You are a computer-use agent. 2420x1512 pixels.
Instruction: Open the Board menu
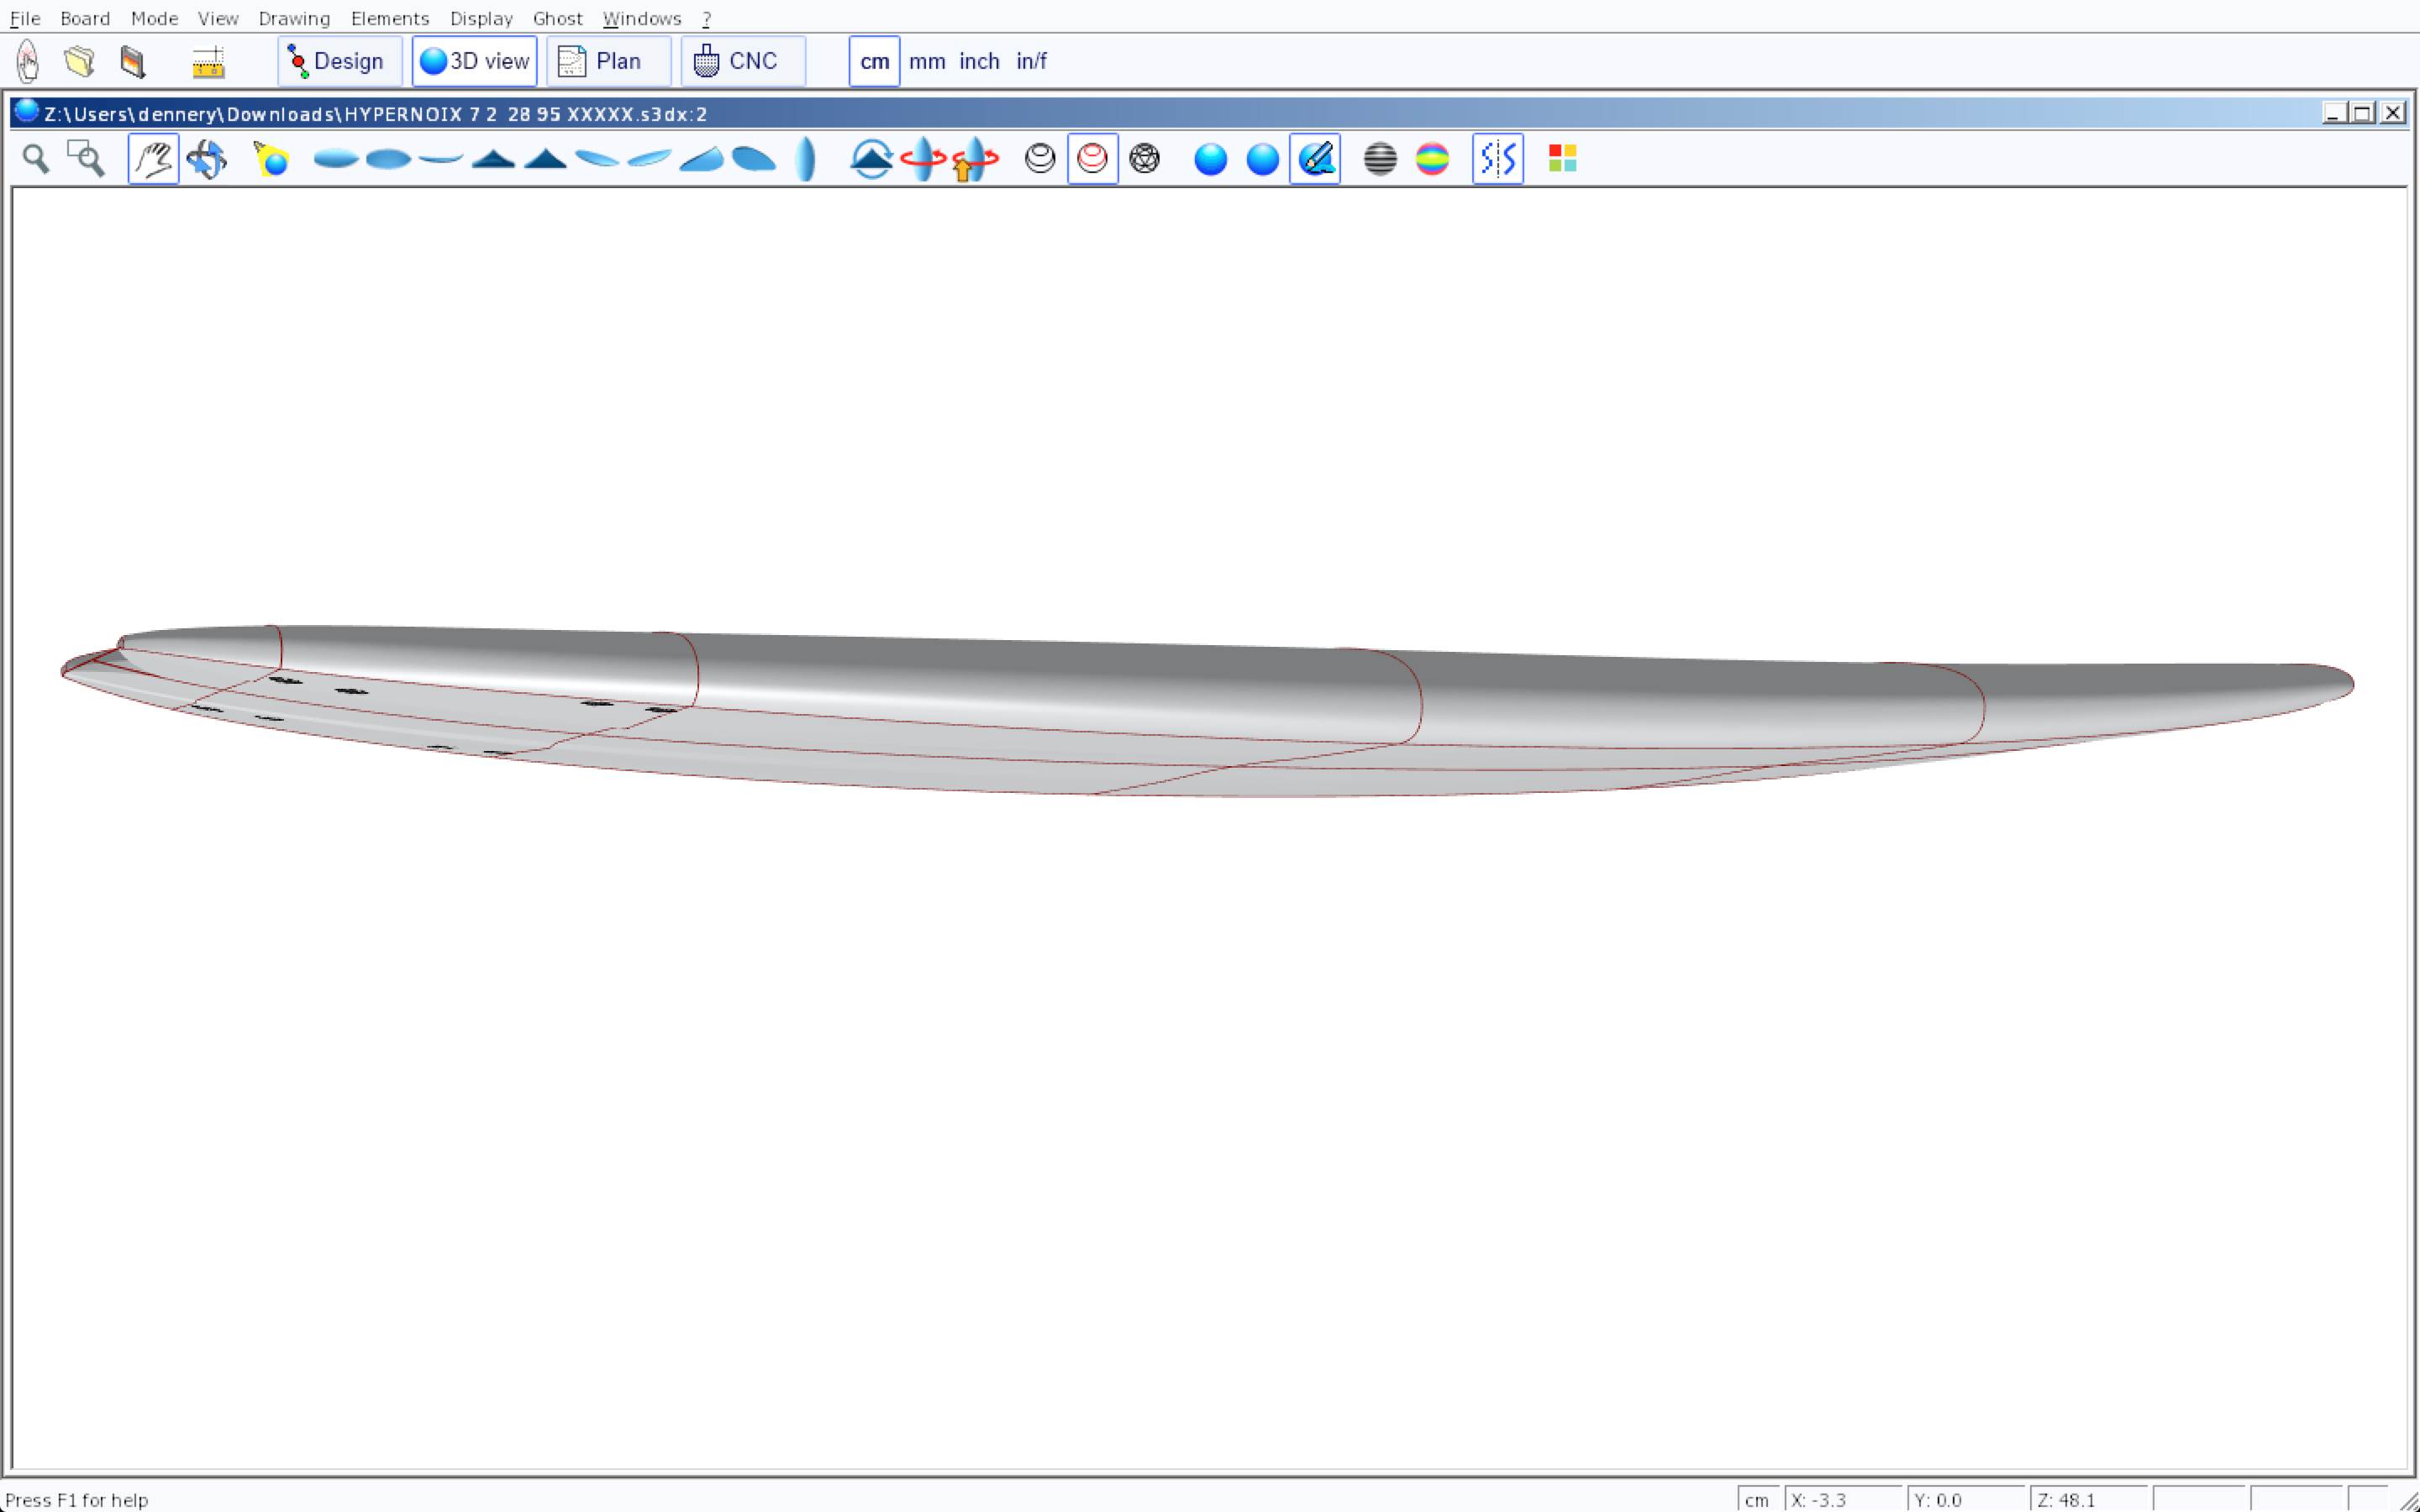tap(85, 18)
